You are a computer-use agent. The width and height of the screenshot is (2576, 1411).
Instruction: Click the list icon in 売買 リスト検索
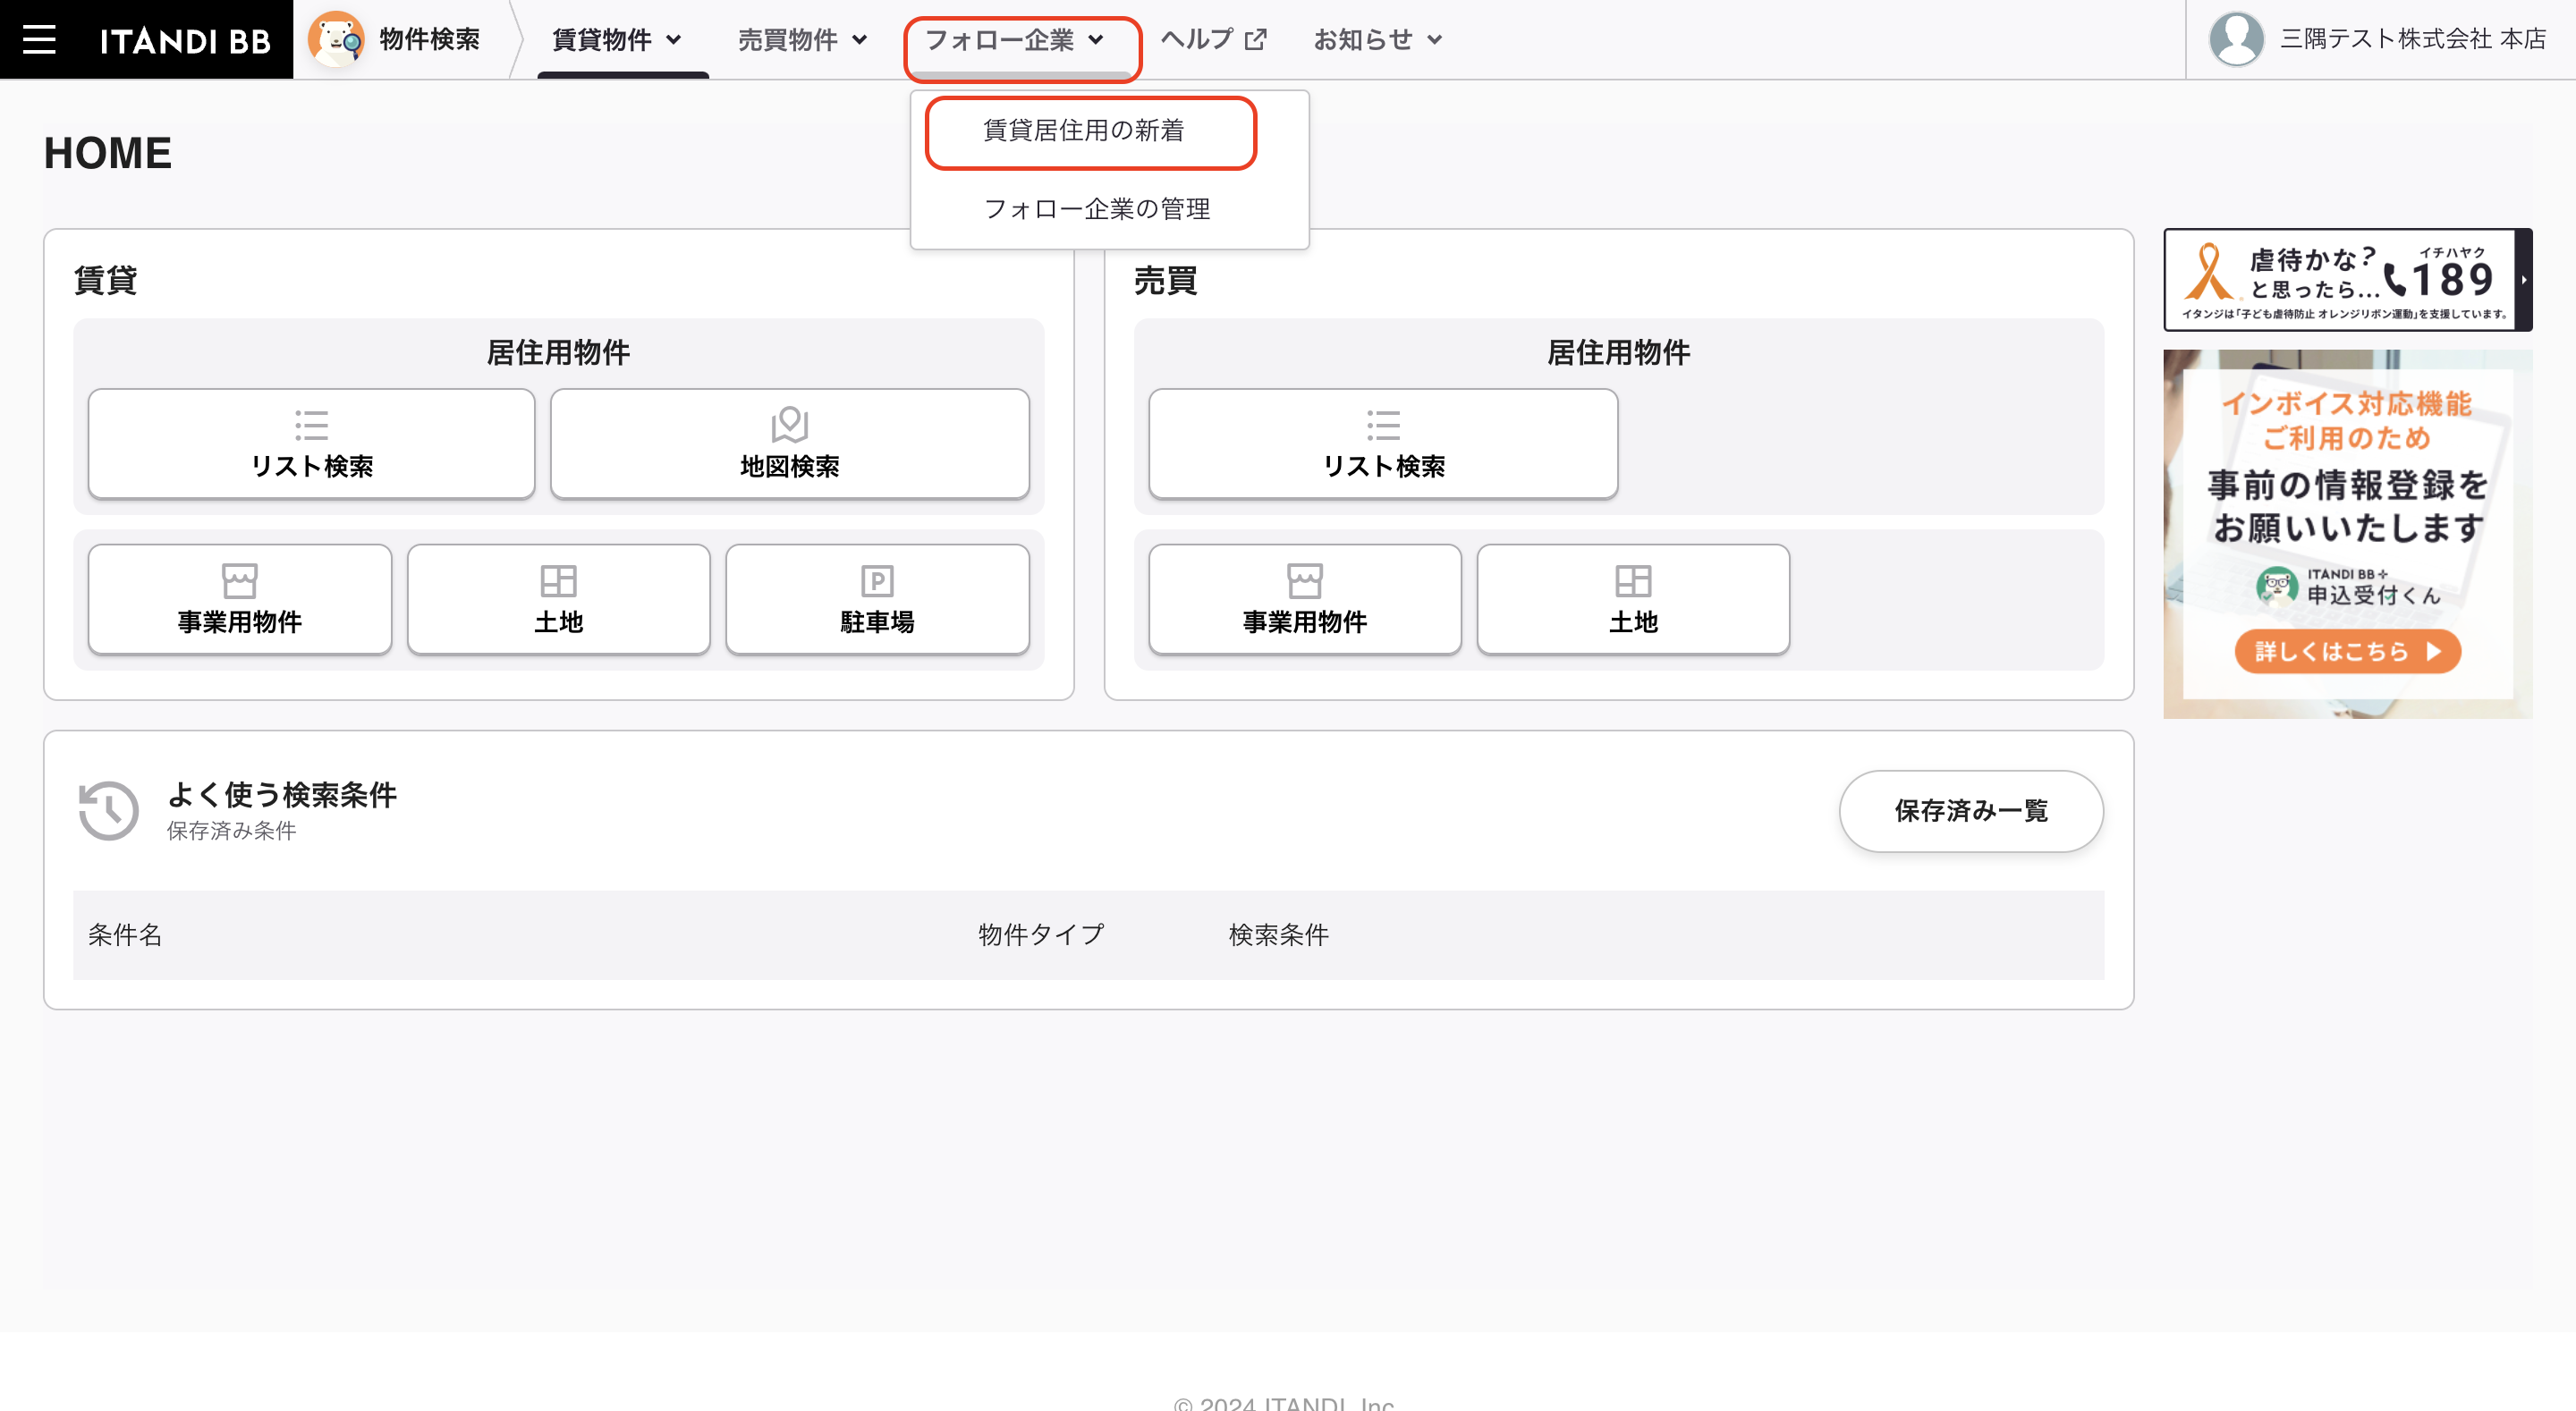click(x=1383, y=425)
